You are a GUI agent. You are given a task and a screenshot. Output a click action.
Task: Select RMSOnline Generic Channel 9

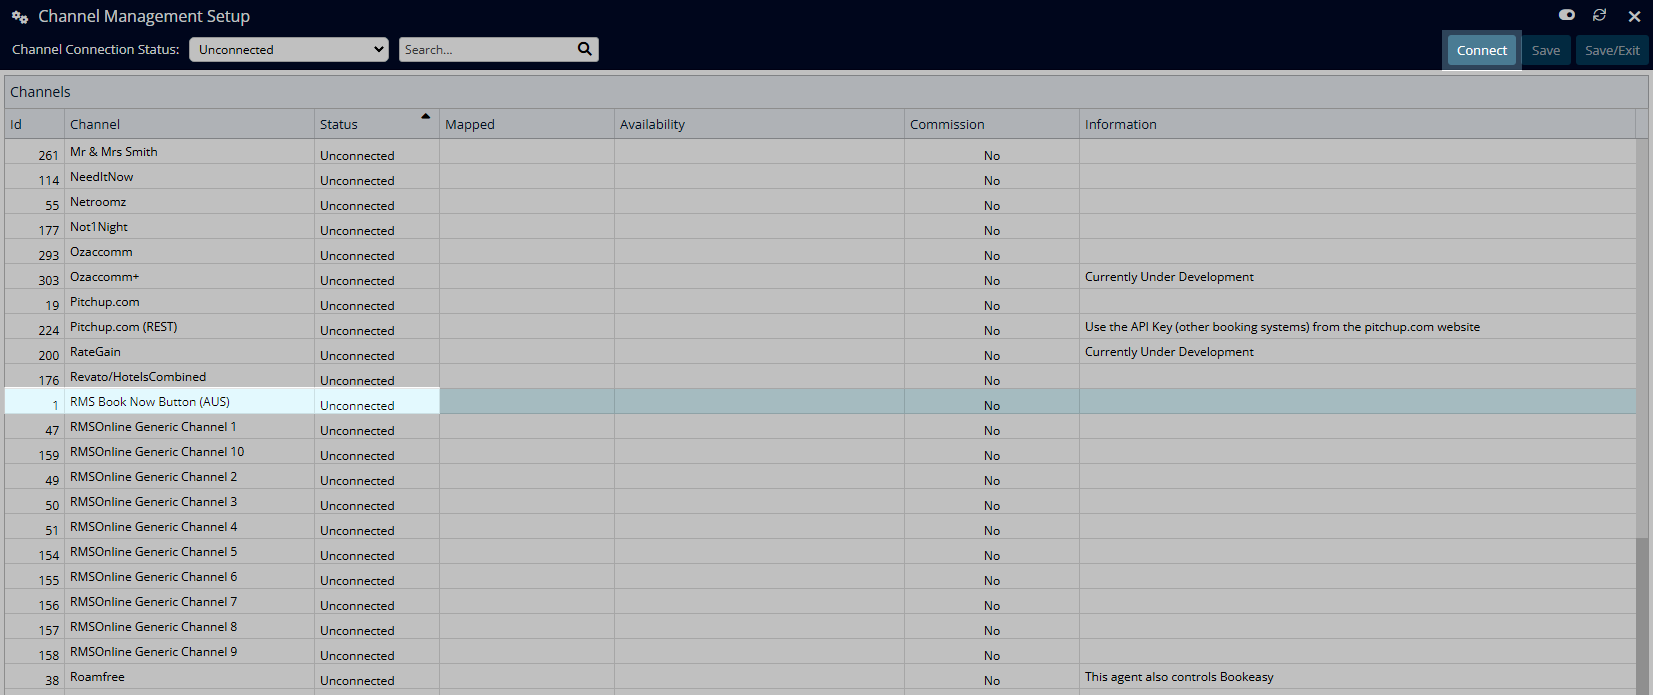point(153,652)
